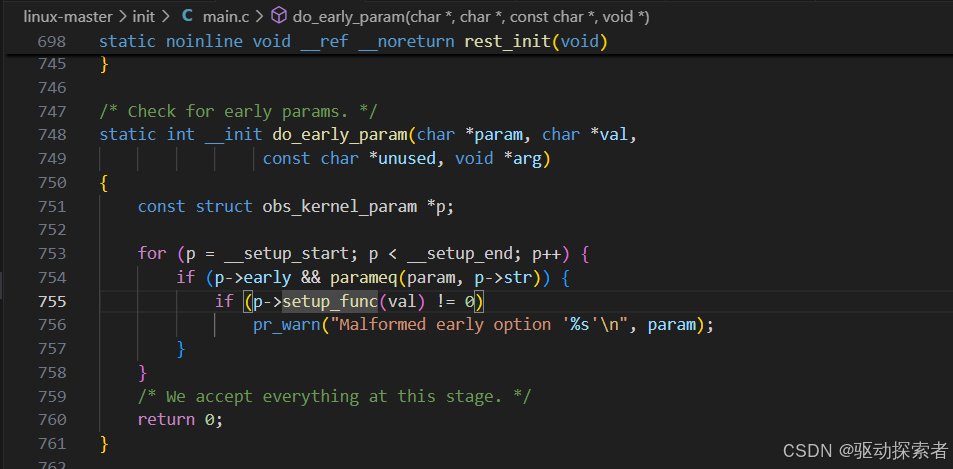Expand chevron after main.c breadcrumb
953x469 pixels.
[260, 16]
